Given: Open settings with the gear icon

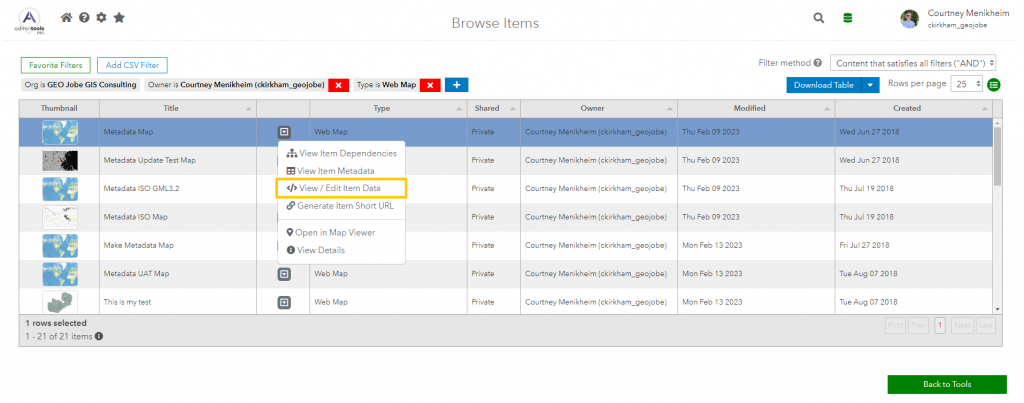Looking at the screenshot, I should [101, 18].
